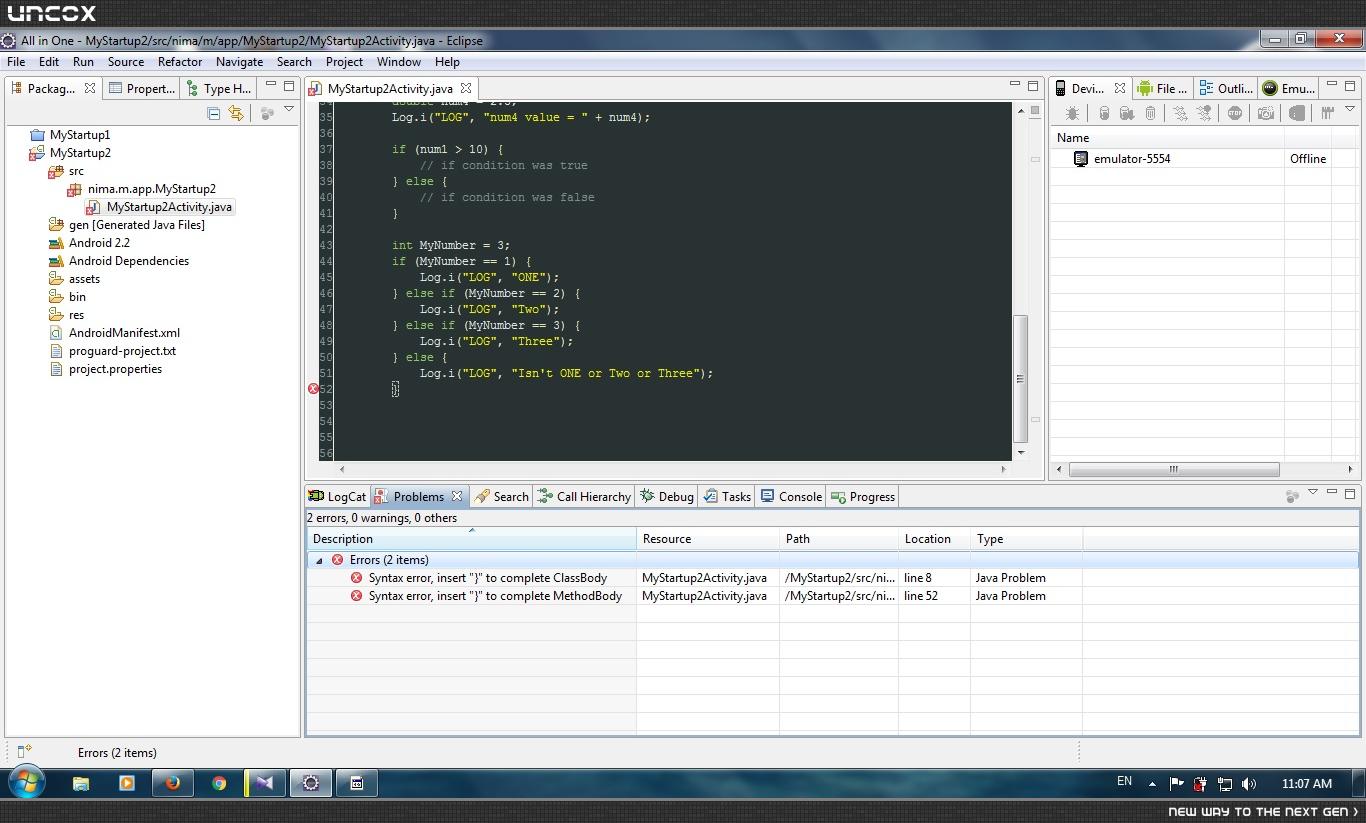Select MyStartup2Activity.java in Package Explorer

(x=169, y=207)
